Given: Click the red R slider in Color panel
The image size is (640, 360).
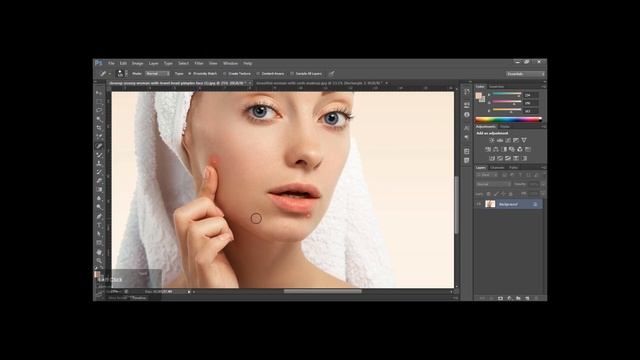Looking at the screenshot, I should point(506,93).
